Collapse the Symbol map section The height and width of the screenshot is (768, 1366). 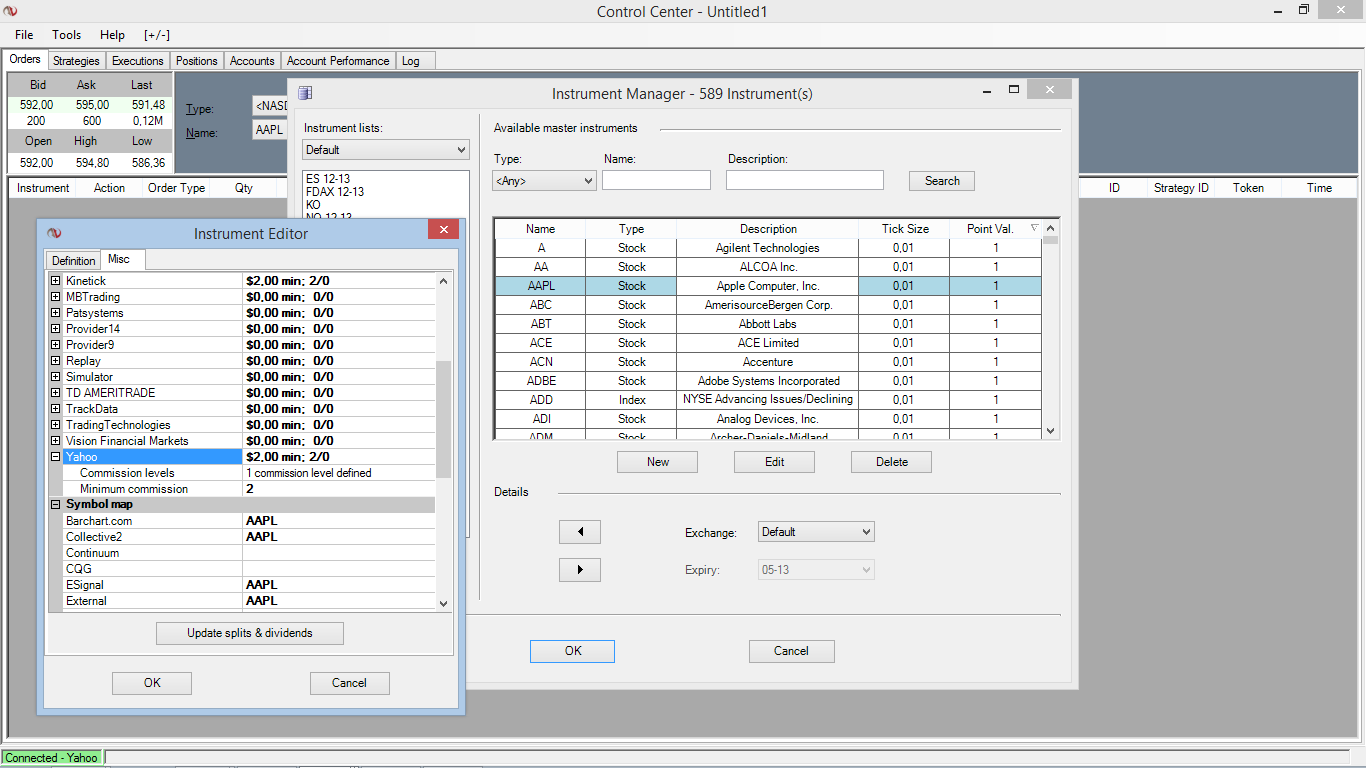56,505
